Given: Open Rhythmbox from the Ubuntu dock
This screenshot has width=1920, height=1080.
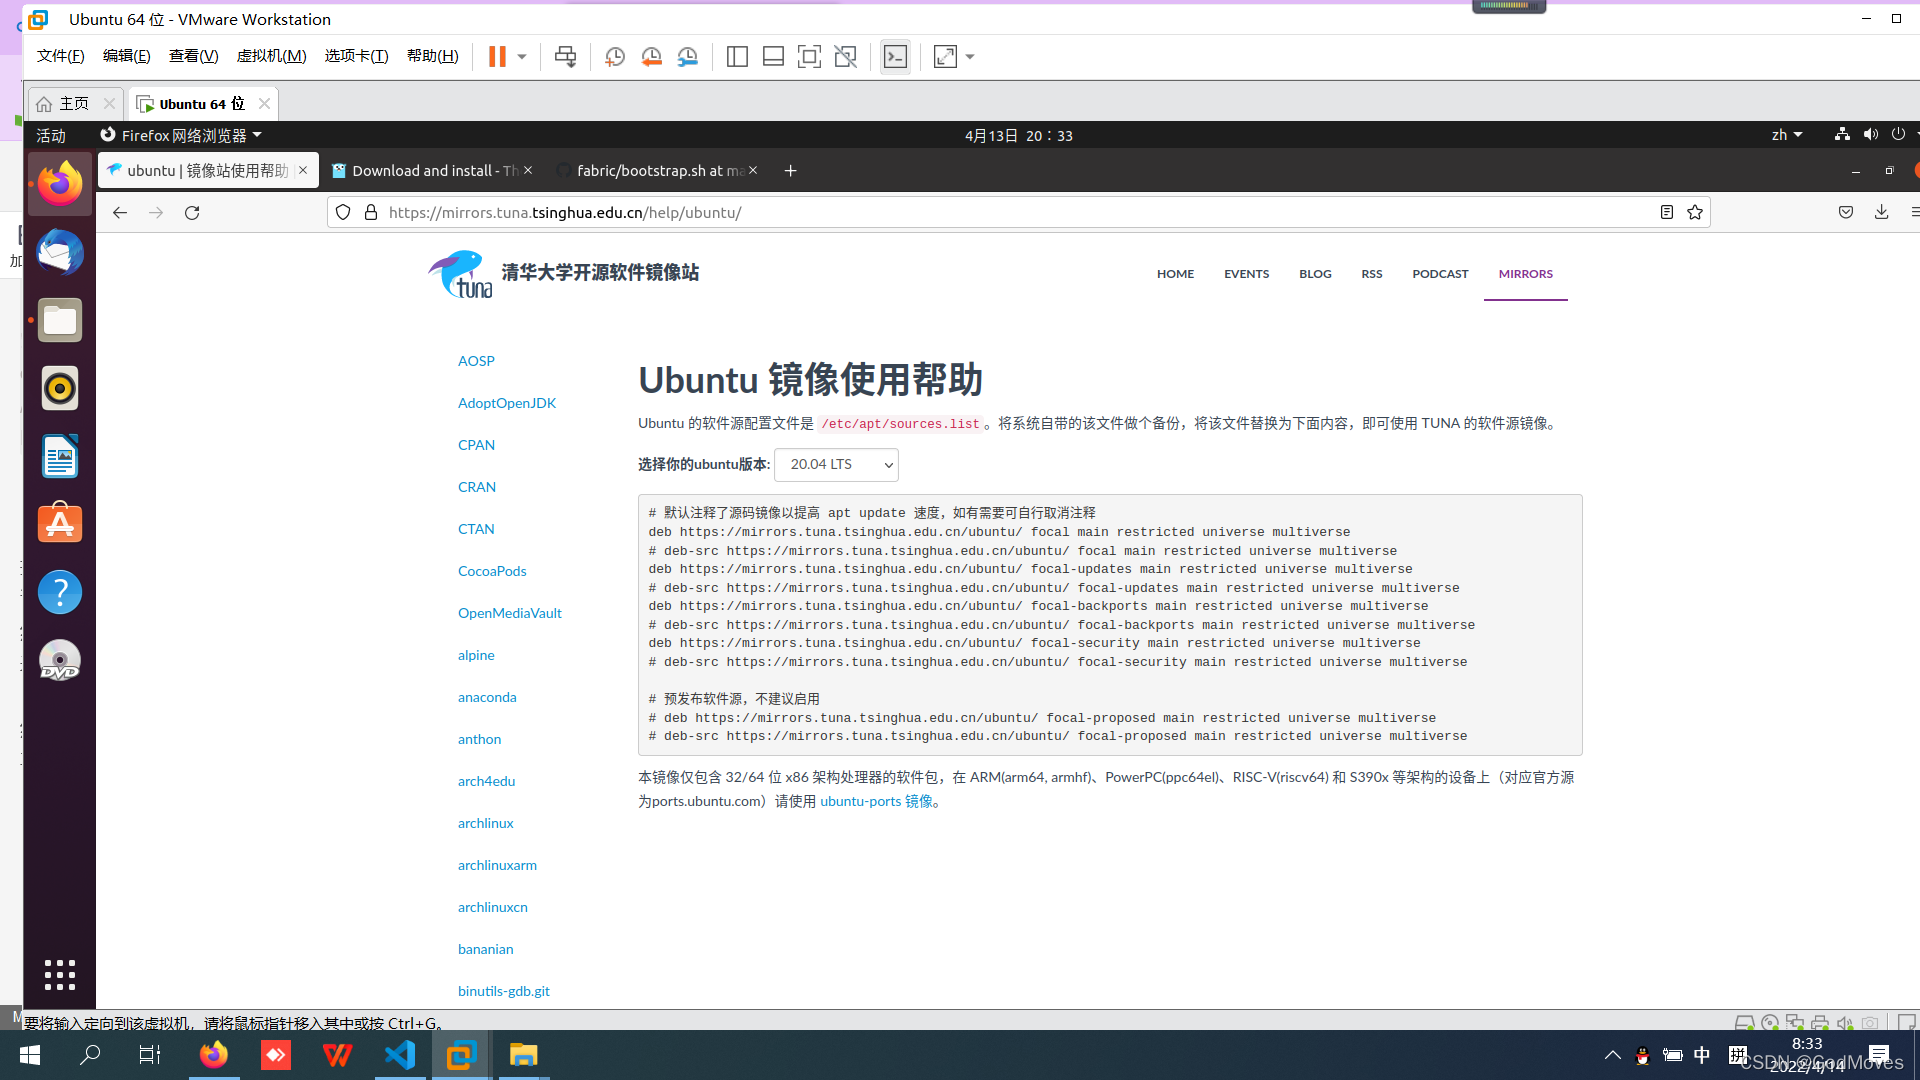Looking at the screenshot, I should click(60, 388).
